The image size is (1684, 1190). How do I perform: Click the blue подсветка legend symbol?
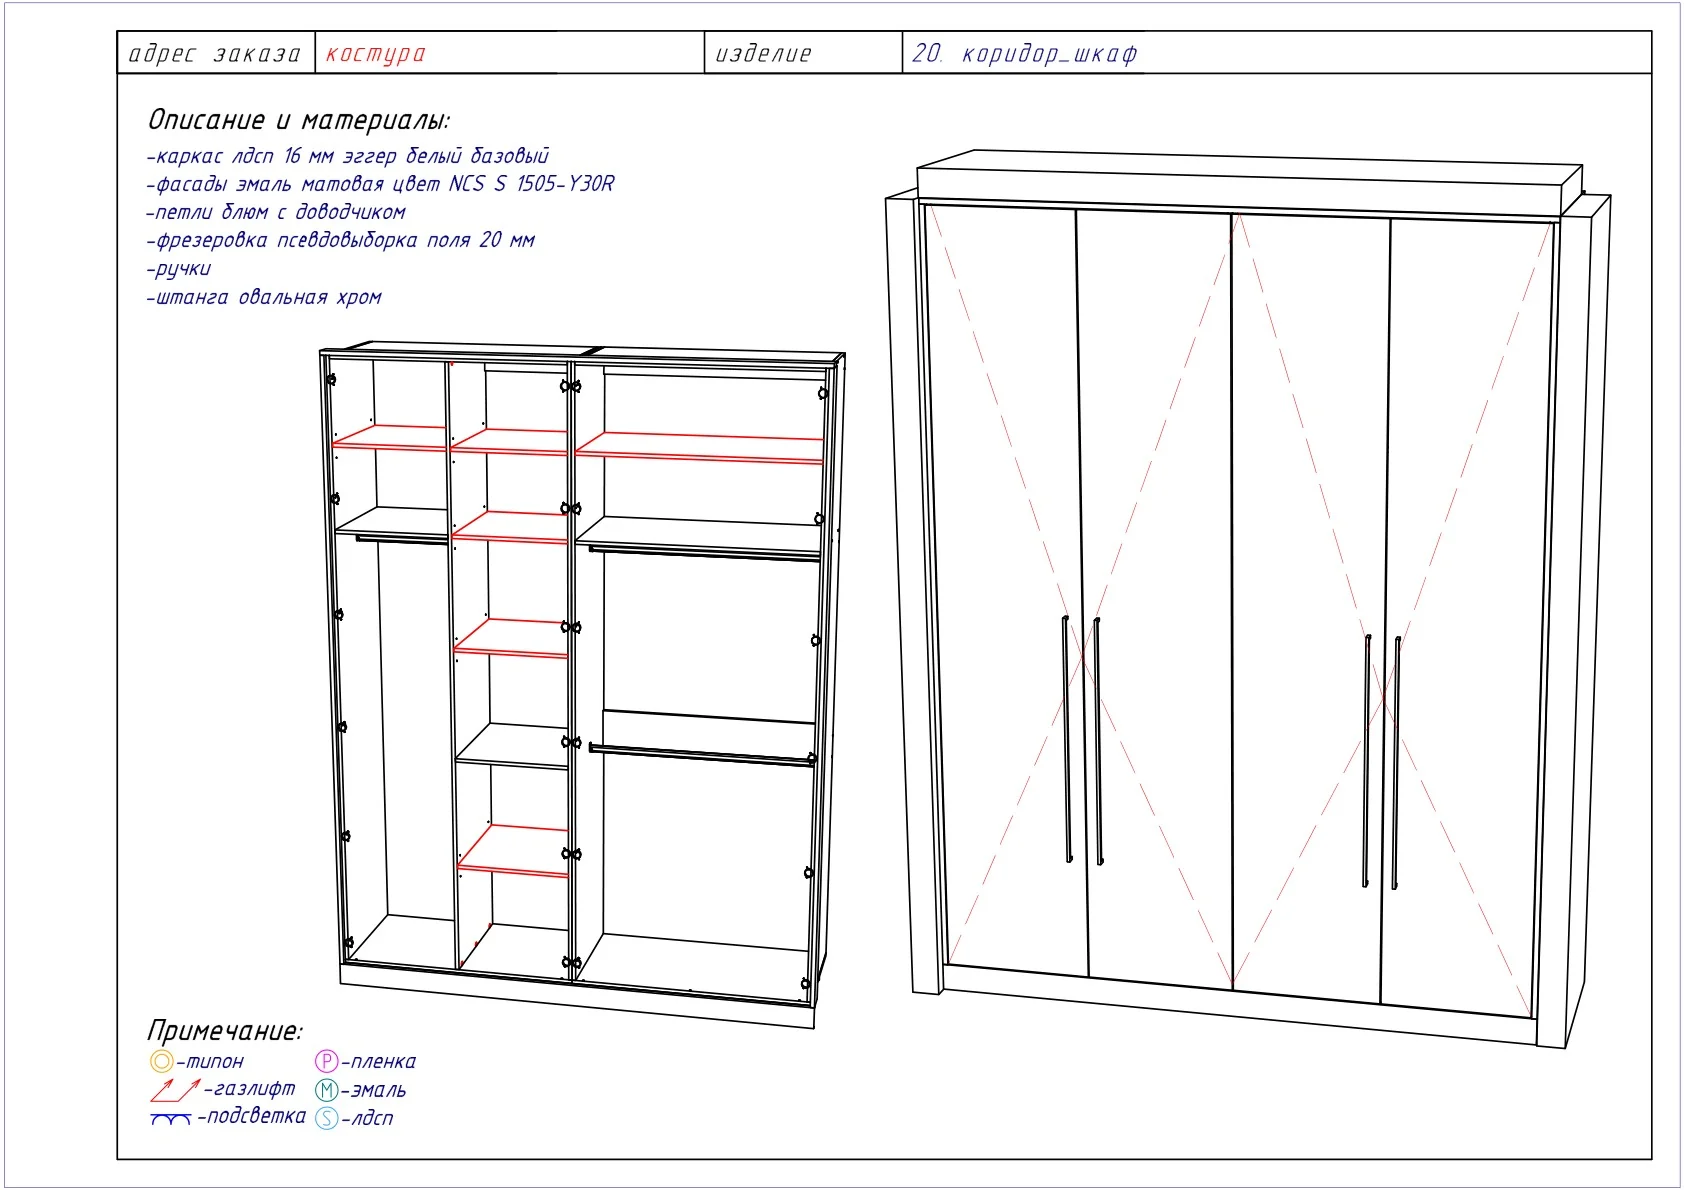tap(171, 1118)
